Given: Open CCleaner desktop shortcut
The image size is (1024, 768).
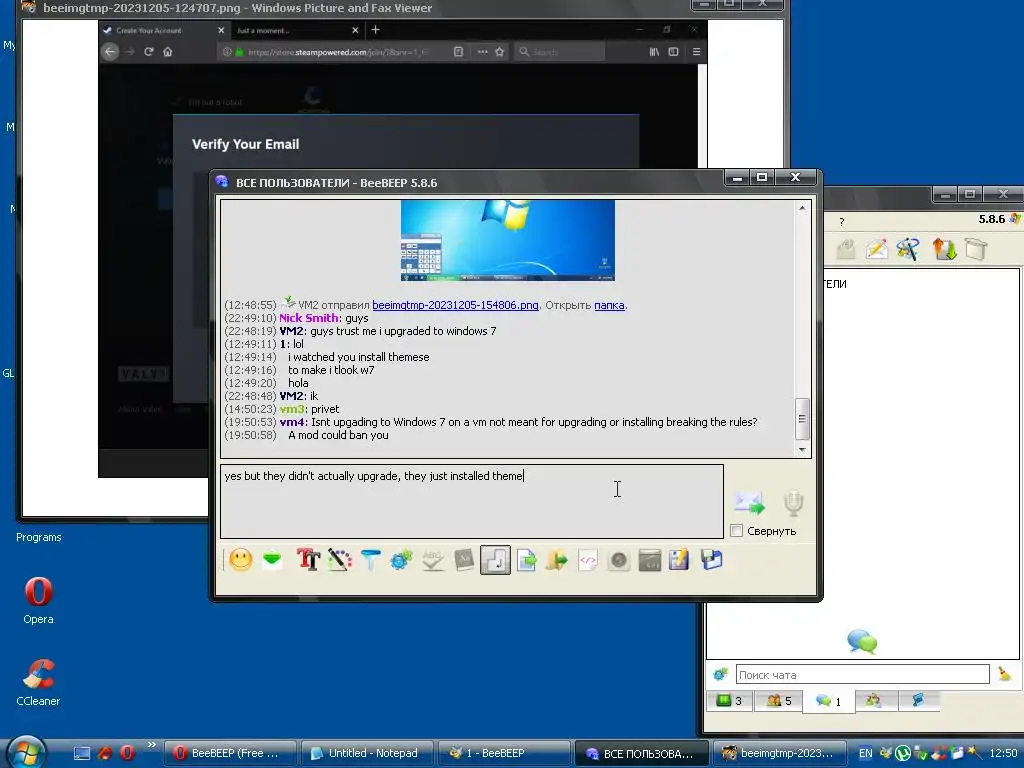Looking at the screenshot, I should (x=39, y=682).
